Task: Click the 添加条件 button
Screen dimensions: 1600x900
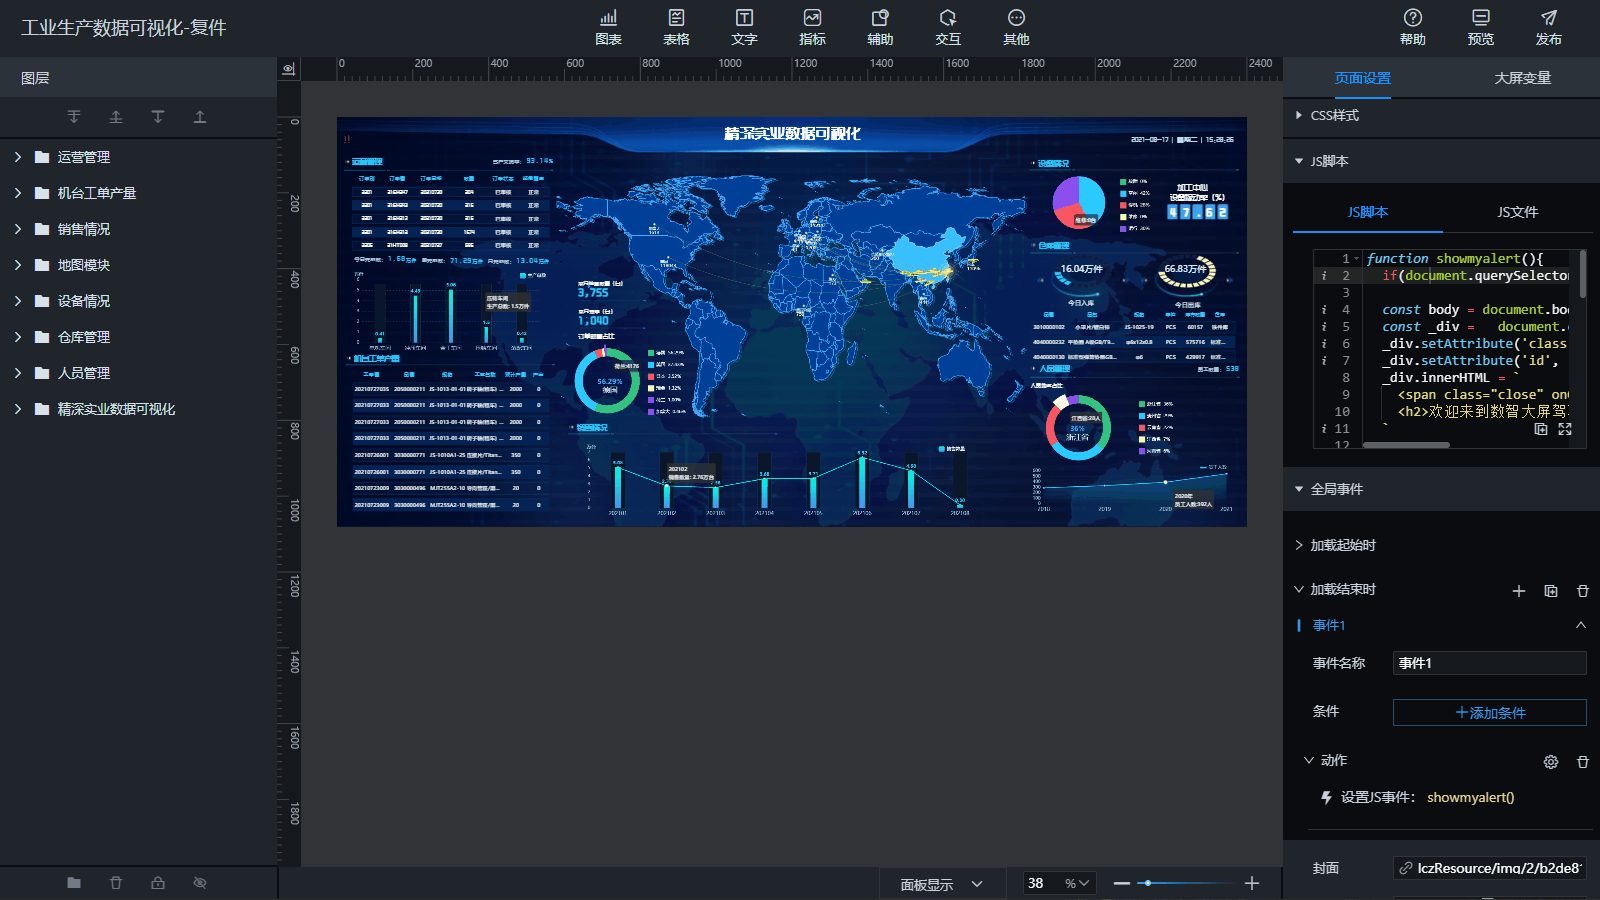Action: (x=1489, y=713)
